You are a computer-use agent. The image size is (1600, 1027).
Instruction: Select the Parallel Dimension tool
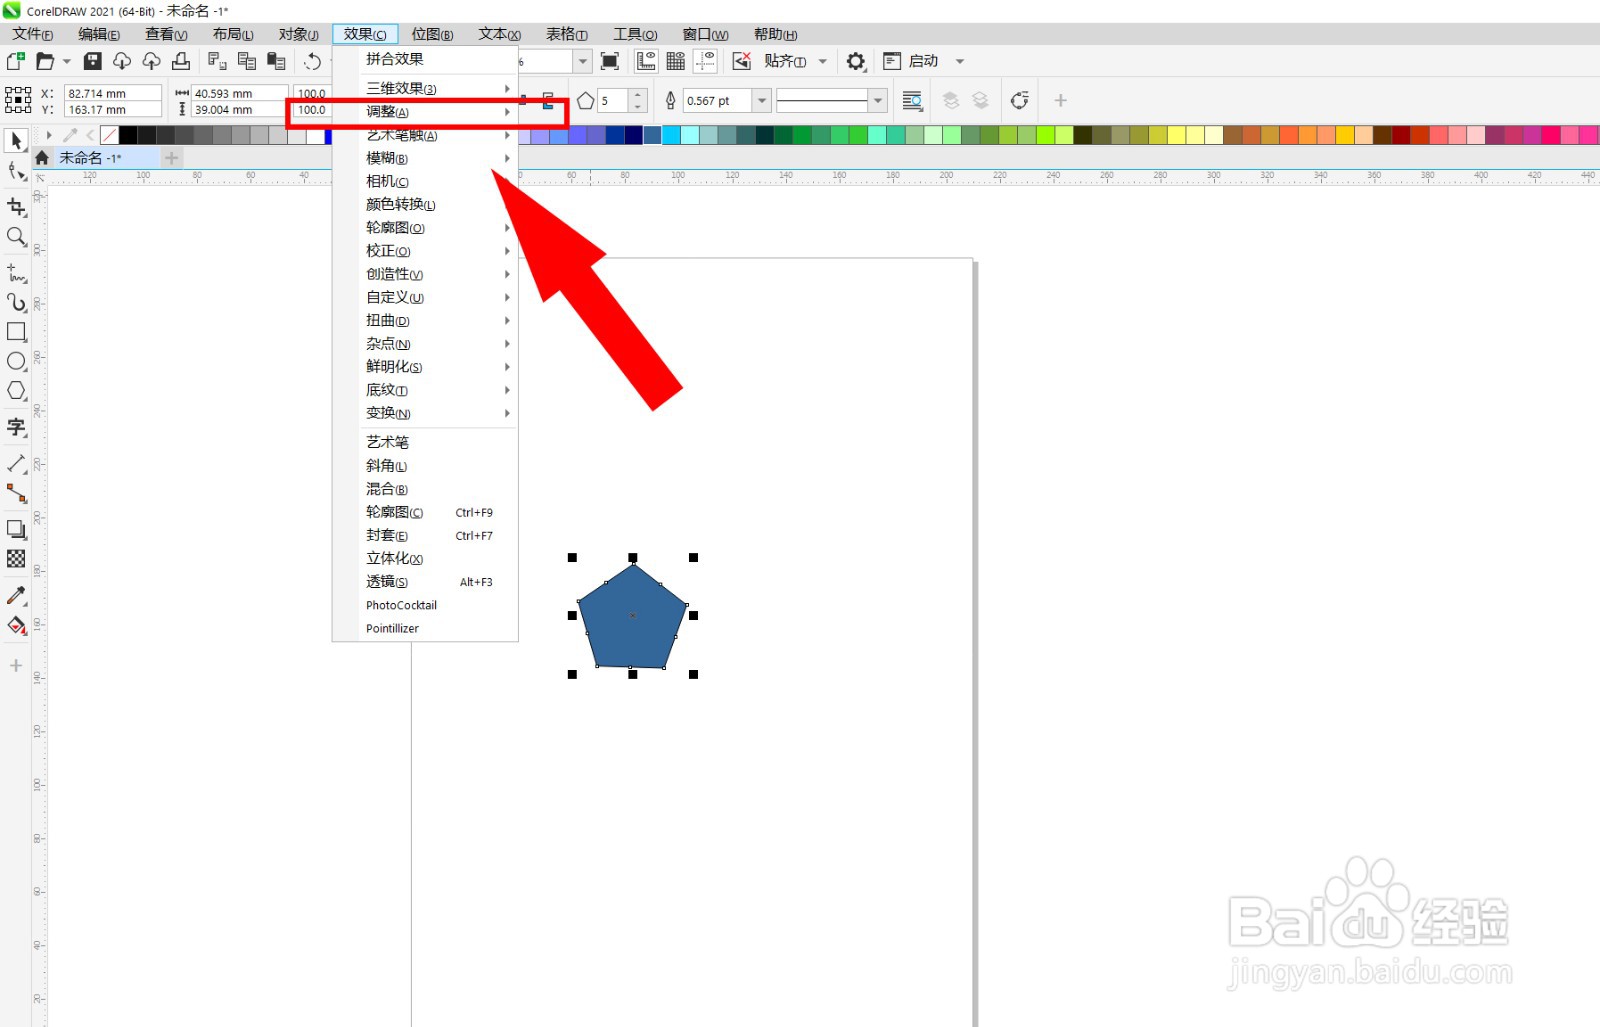pyautogui.click(x=16, y=464)
